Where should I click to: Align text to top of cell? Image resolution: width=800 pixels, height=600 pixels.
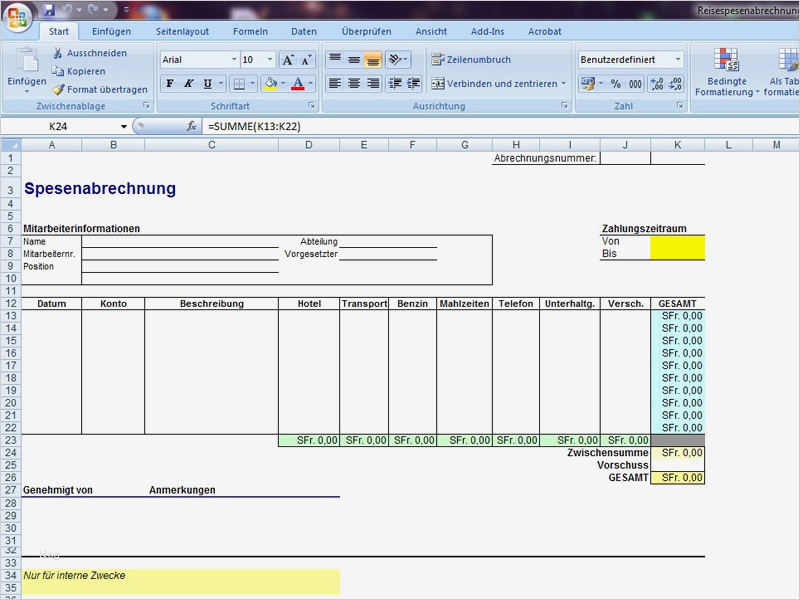click(x=335, y=60)
